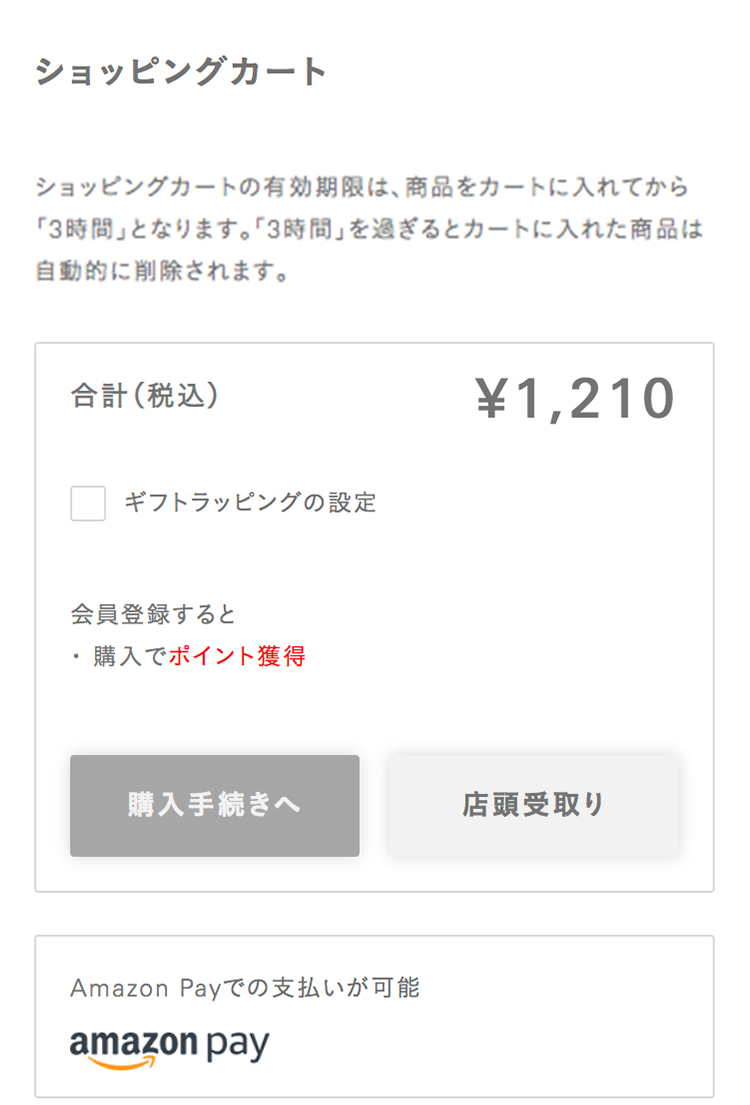This screenshot has width=750, height=1105.
Task: Click the bullet point before 購入で
Action: point(76,657)
